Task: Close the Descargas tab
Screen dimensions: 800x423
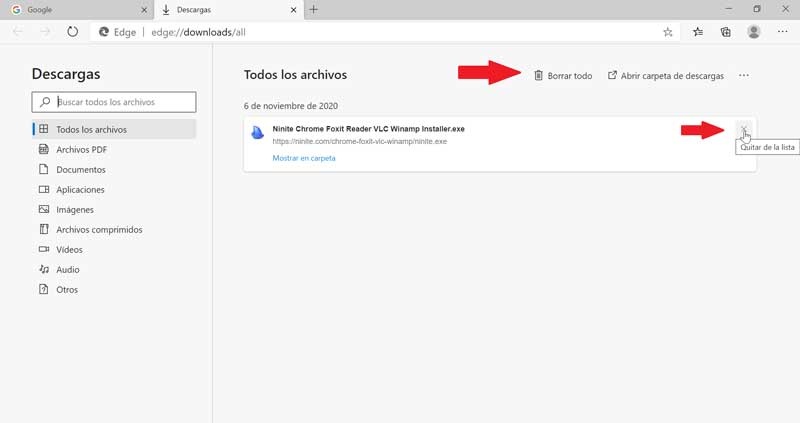Action: 293,10
